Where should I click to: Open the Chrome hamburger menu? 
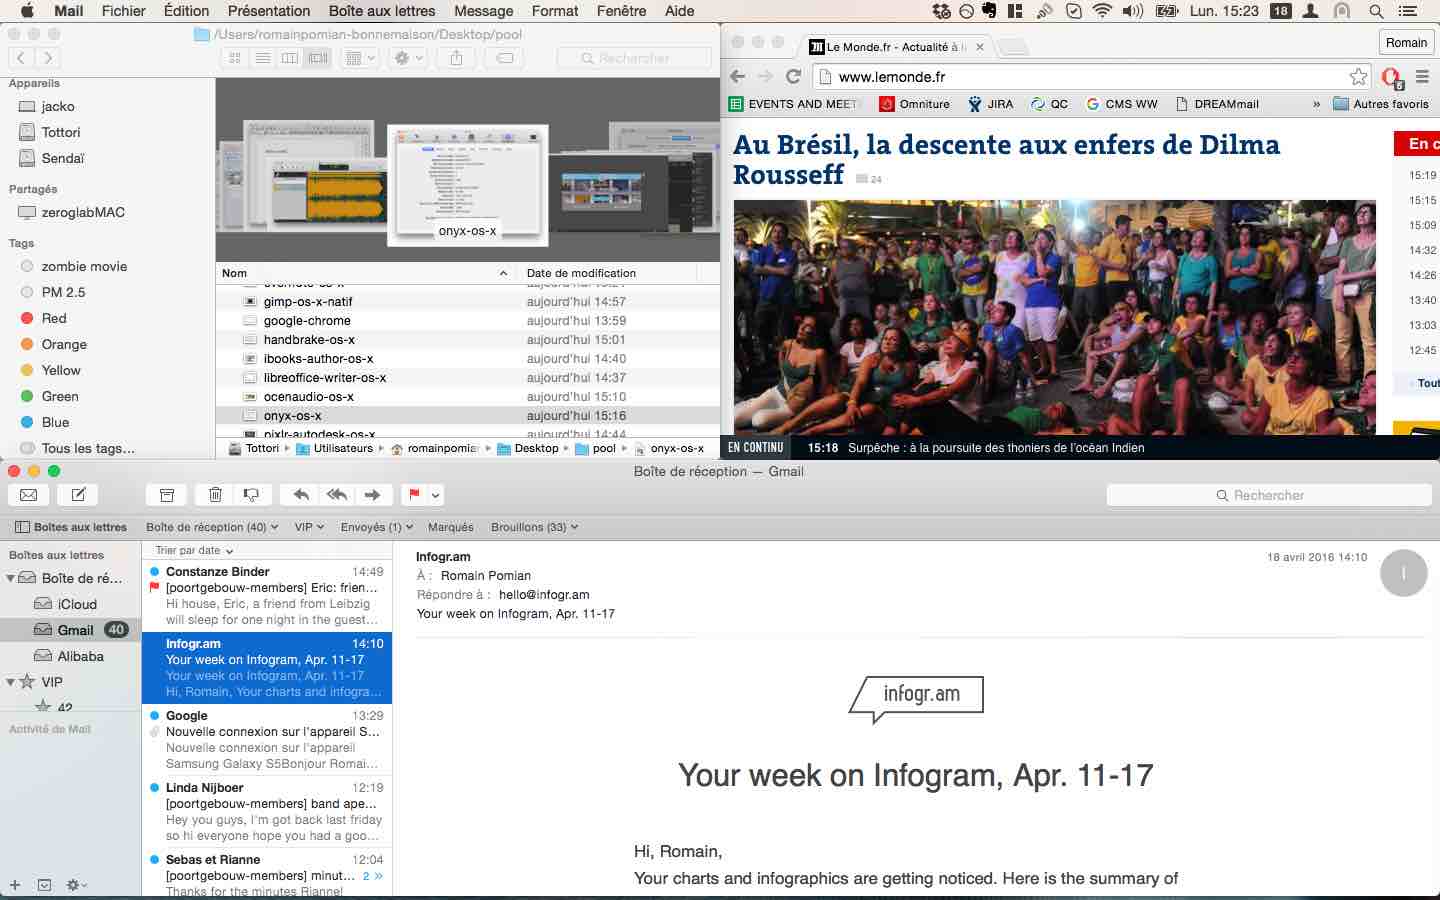coord(1422,76)
